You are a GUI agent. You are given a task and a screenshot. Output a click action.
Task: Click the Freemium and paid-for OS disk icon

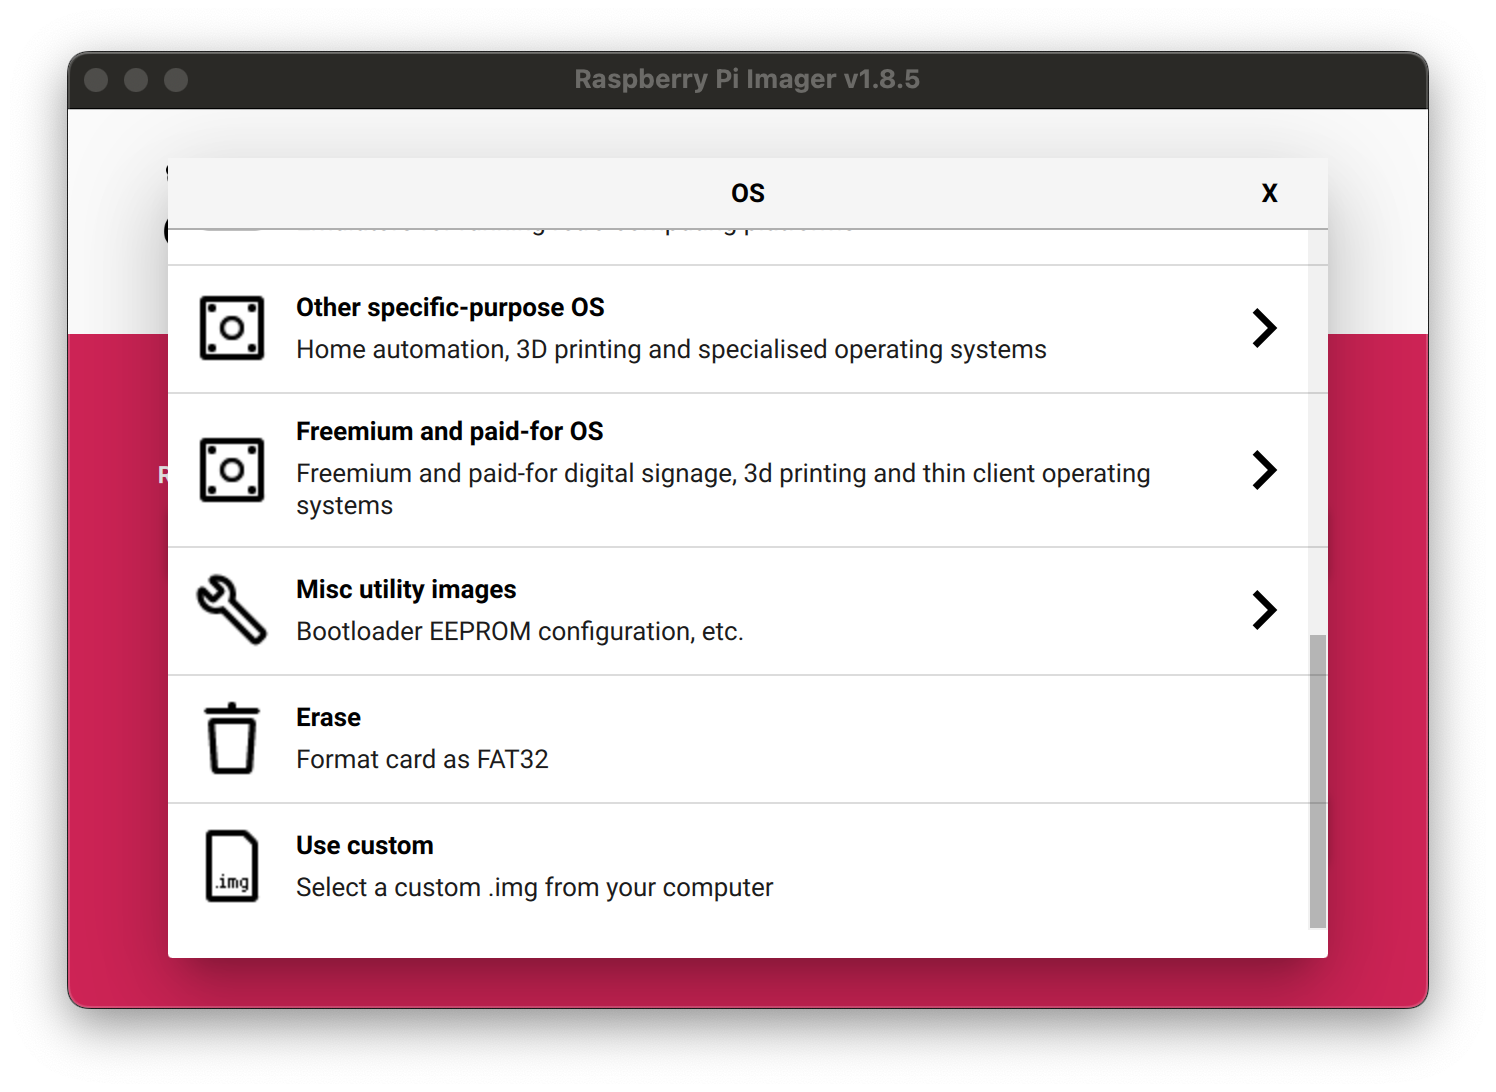pos(232,470)
